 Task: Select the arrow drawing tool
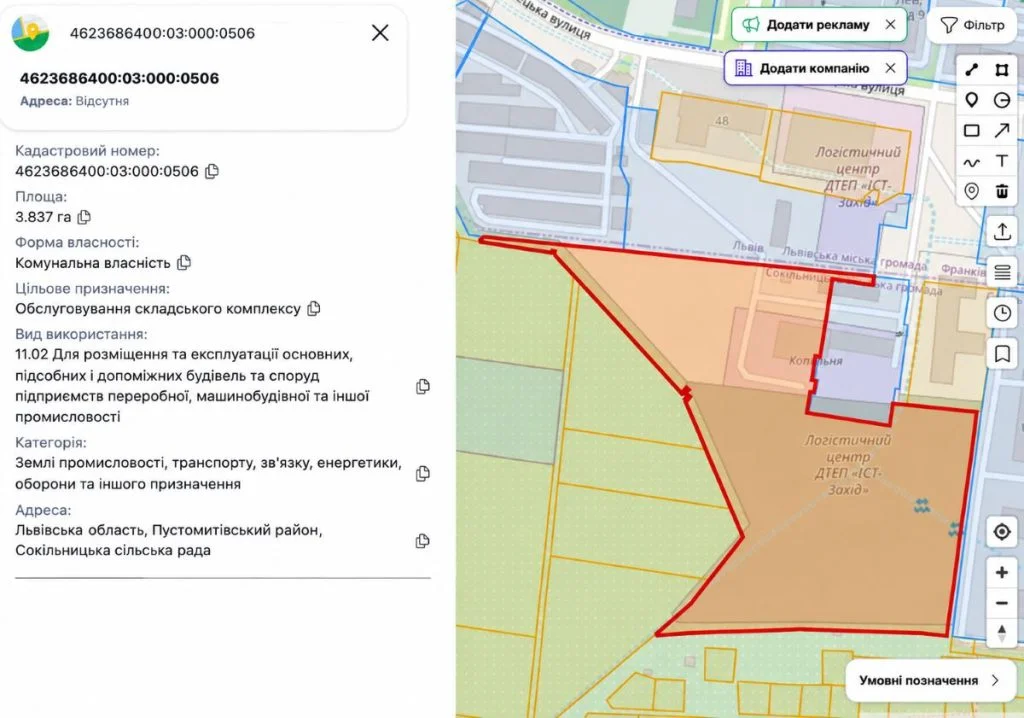(1002, 131)
